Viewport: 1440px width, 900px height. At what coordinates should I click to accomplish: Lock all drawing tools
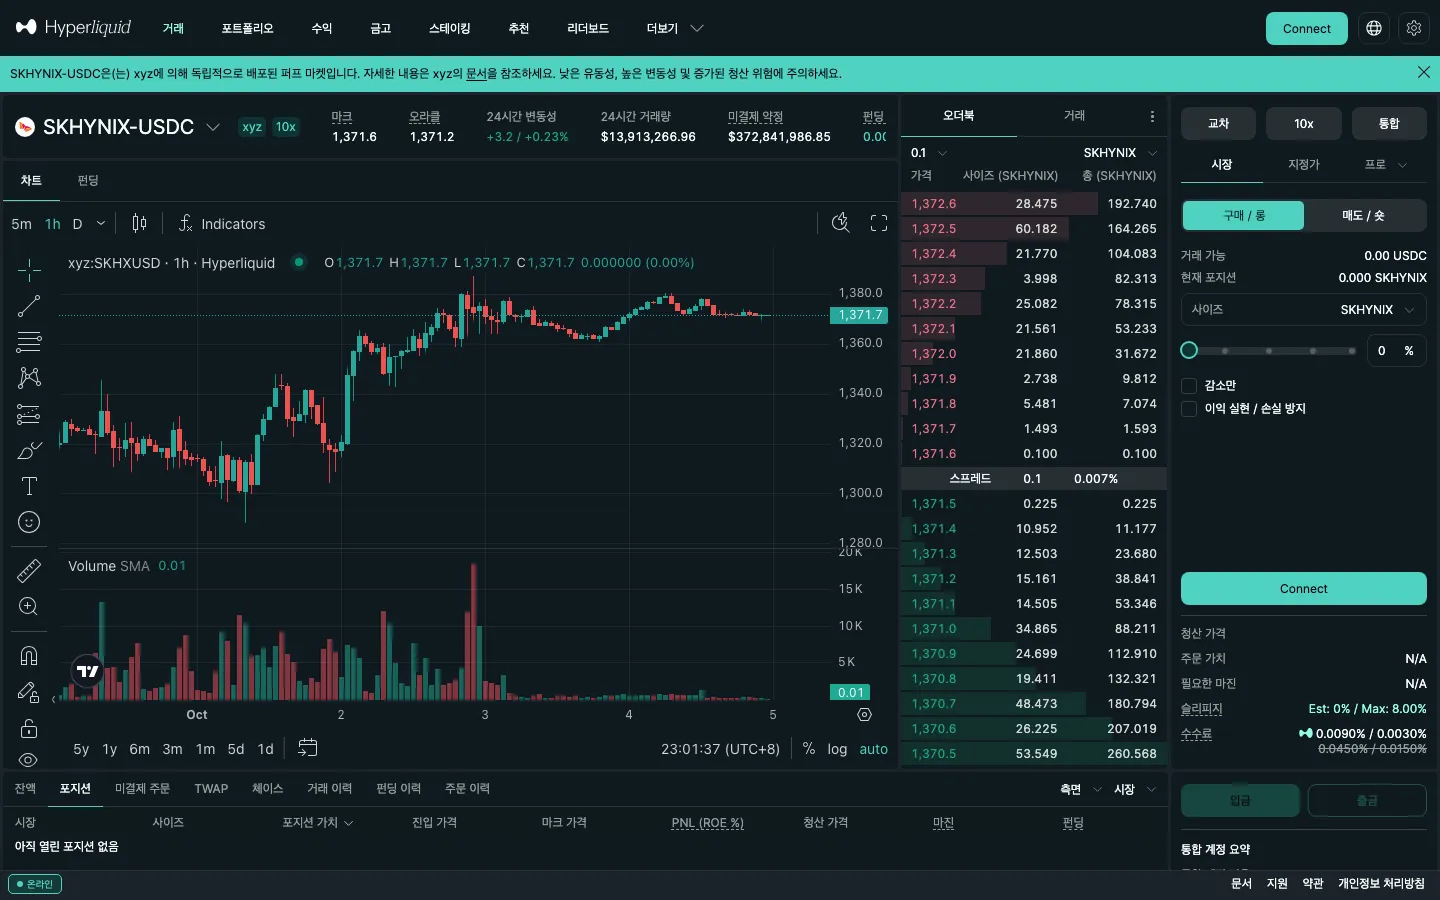click(x=29, y=728)
